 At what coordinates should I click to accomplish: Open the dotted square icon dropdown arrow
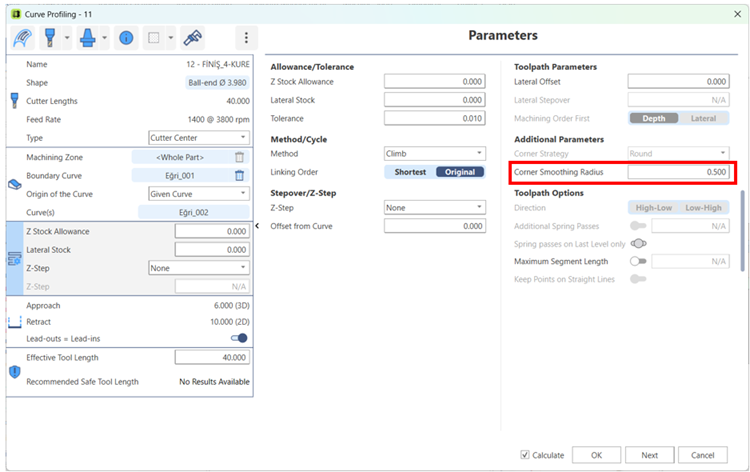pyautogui.click(x=170, y=38)
